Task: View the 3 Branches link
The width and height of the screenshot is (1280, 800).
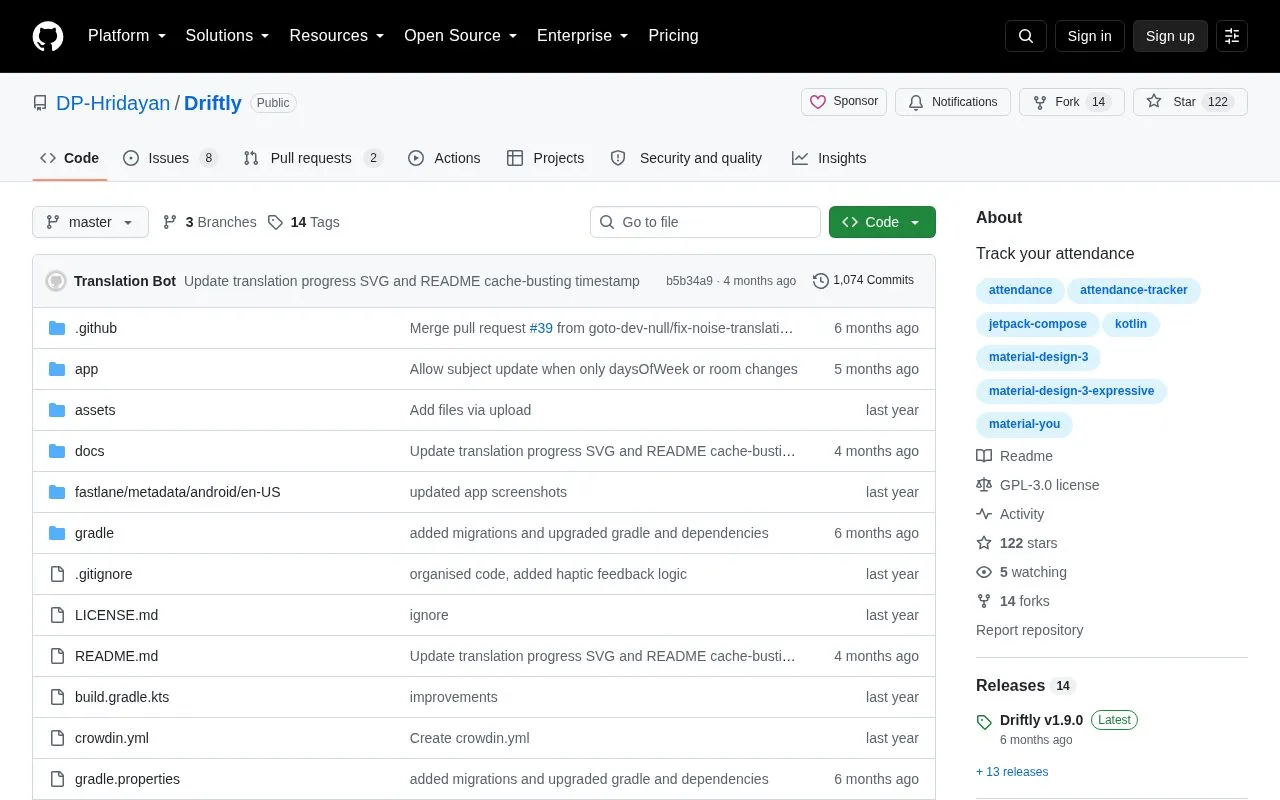Action: click(209, 222)
